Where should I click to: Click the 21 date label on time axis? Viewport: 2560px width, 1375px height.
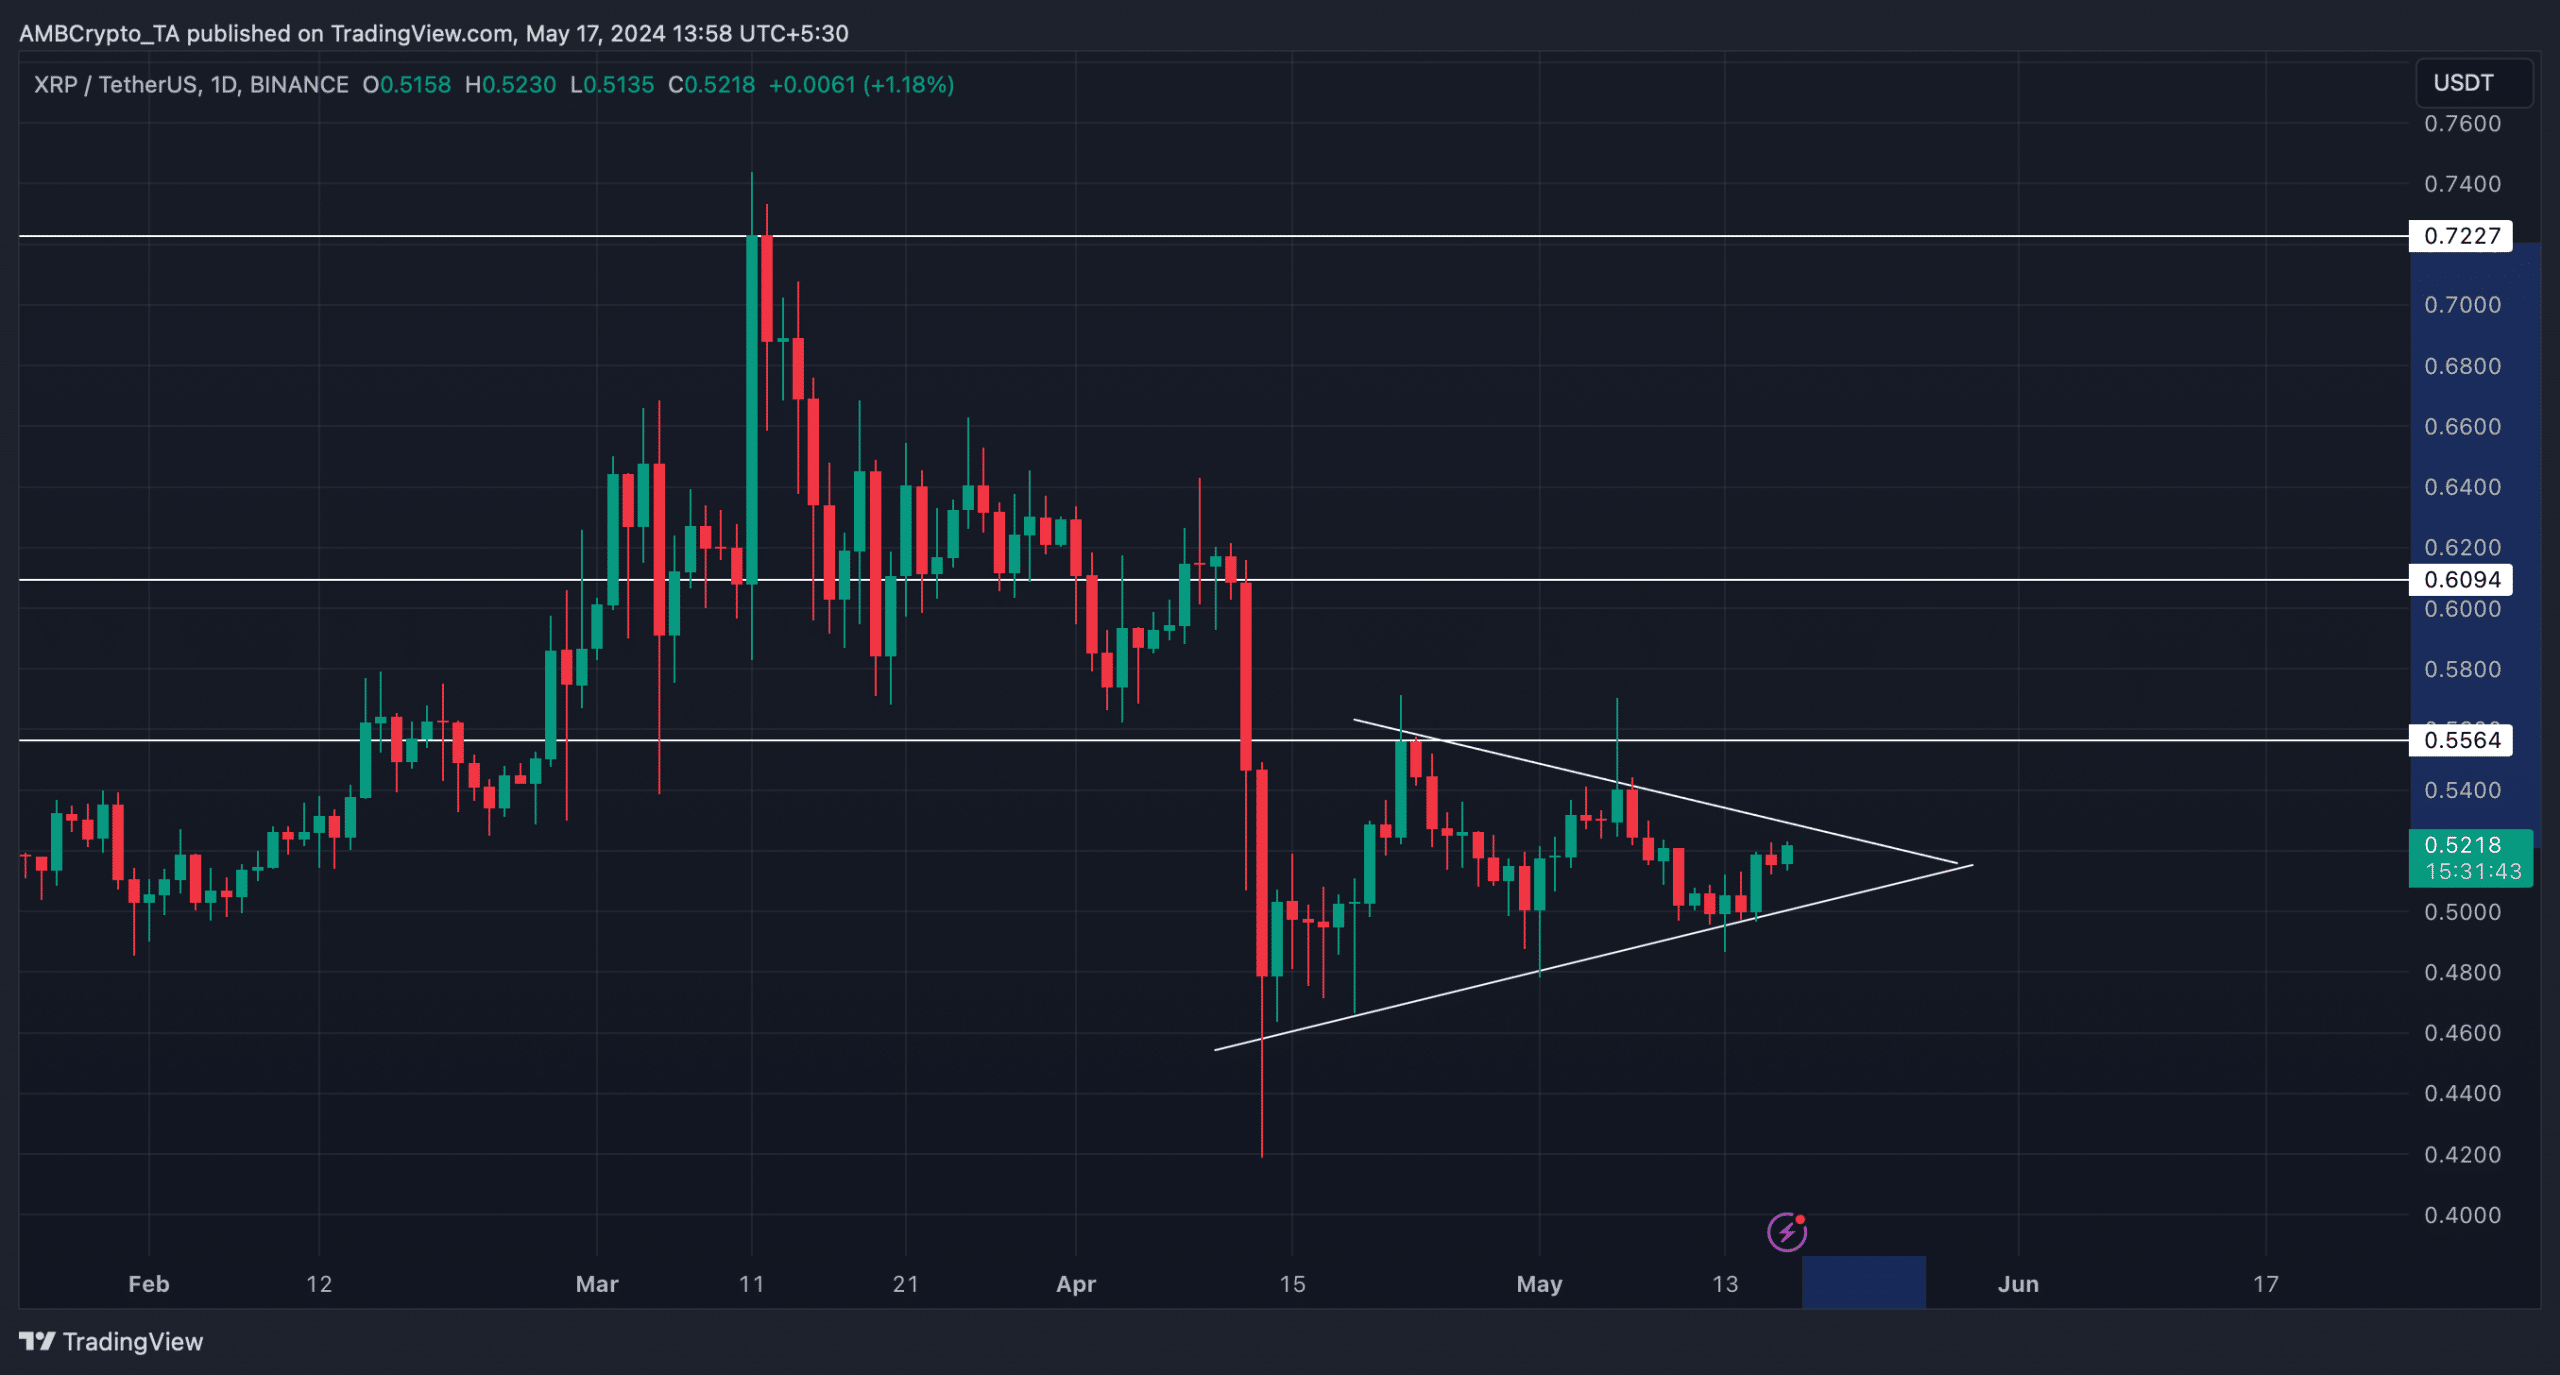click(905, 1284)
